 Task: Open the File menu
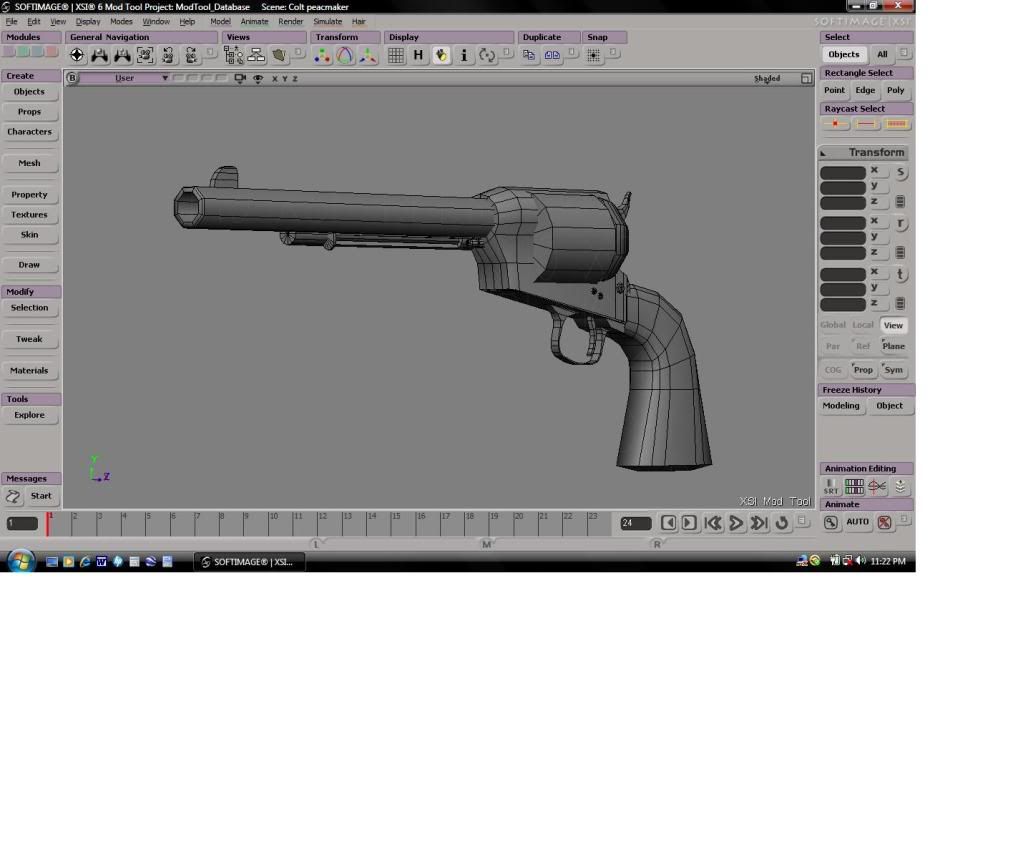[x=12, y=22]
